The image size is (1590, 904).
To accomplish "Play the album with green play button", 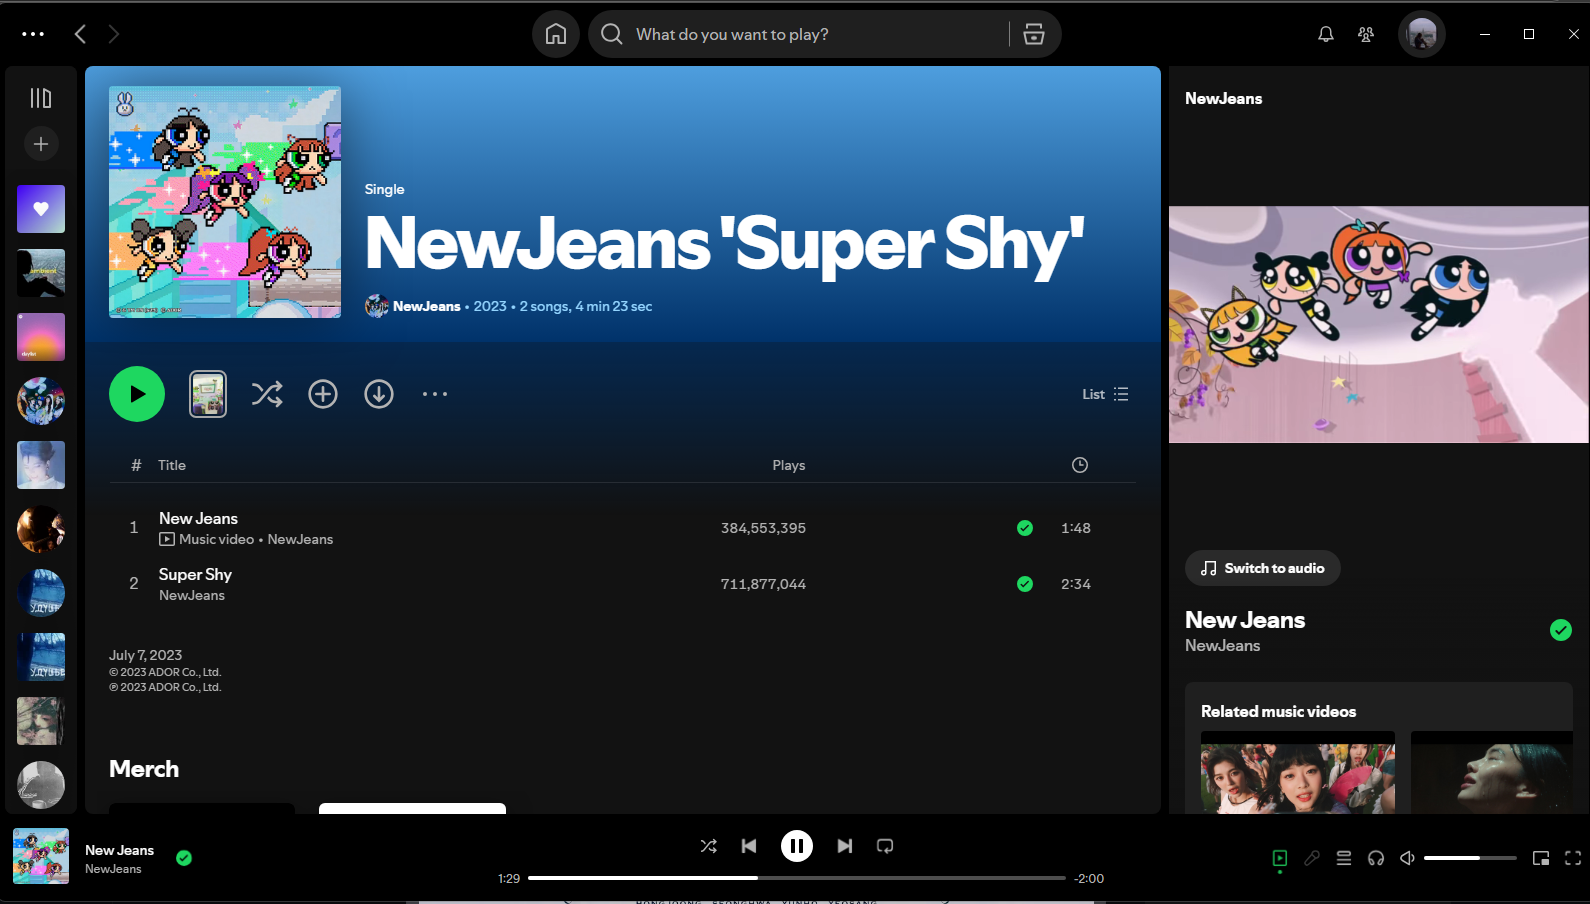I will tap(137, 394).
